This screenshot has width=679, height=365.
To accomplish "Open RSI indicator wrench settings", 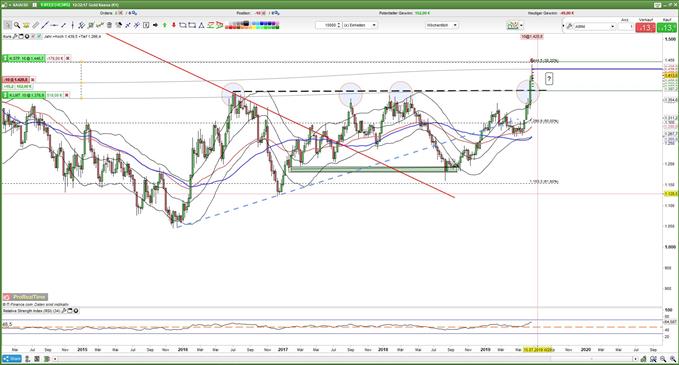I will click(64, 311).
